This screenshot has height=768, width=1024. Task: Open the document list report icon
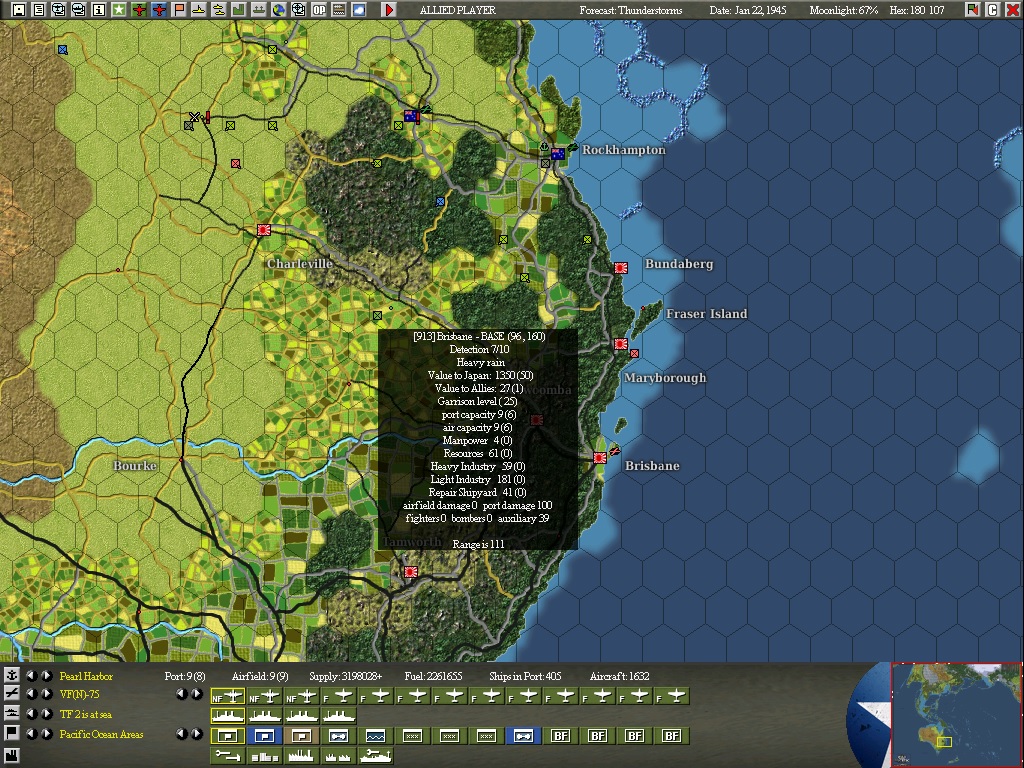39,10
